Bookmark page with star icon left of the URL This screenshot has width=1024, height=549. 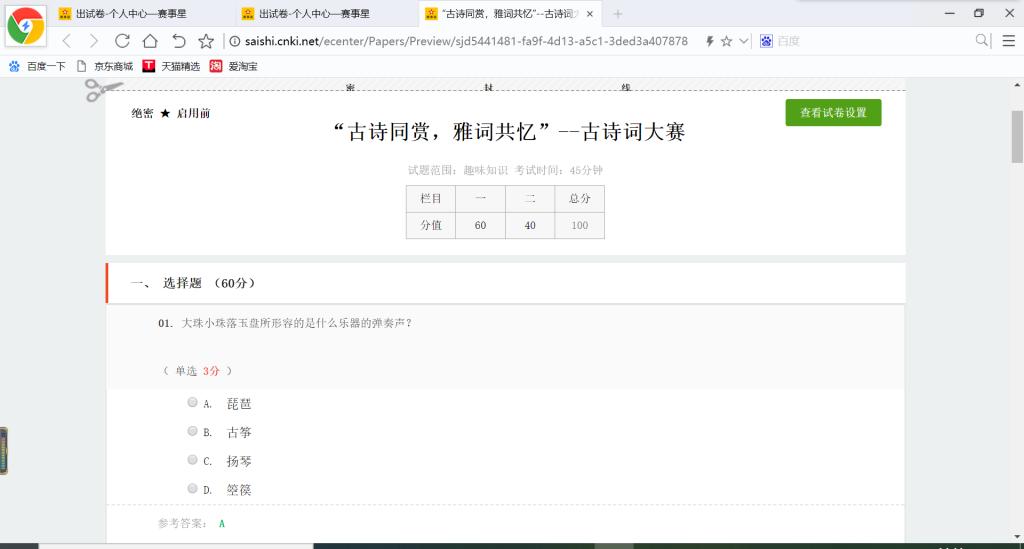(x=206, y=41)
